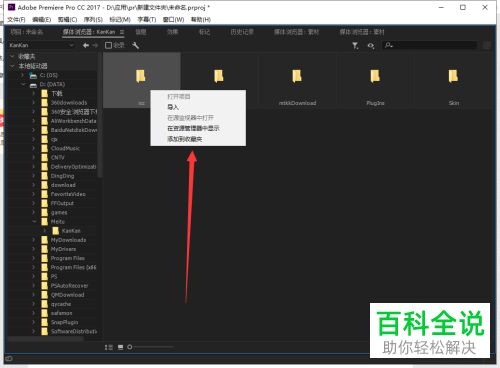This screenshot has width=500, height=368.
Task: Select the CNTV folder row
Action: click(x=53, y=157)
